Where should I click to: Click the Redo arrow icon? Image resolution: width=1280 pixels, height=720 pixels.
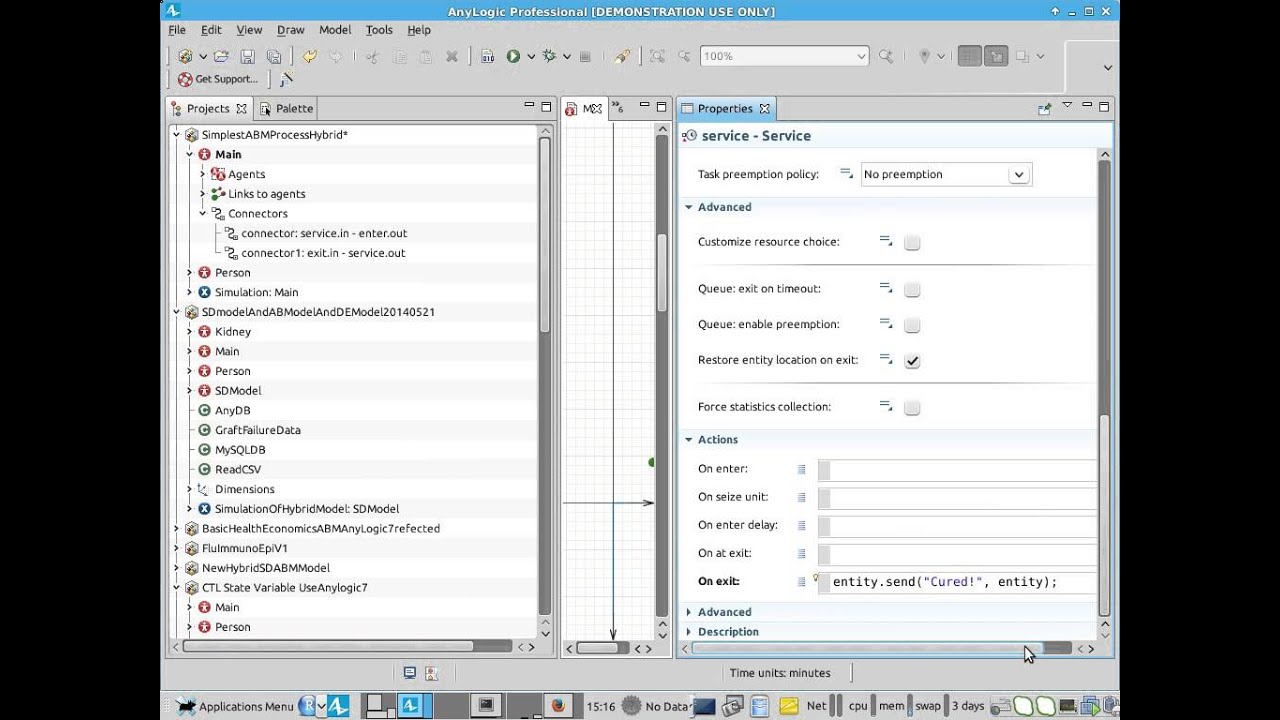335,57
